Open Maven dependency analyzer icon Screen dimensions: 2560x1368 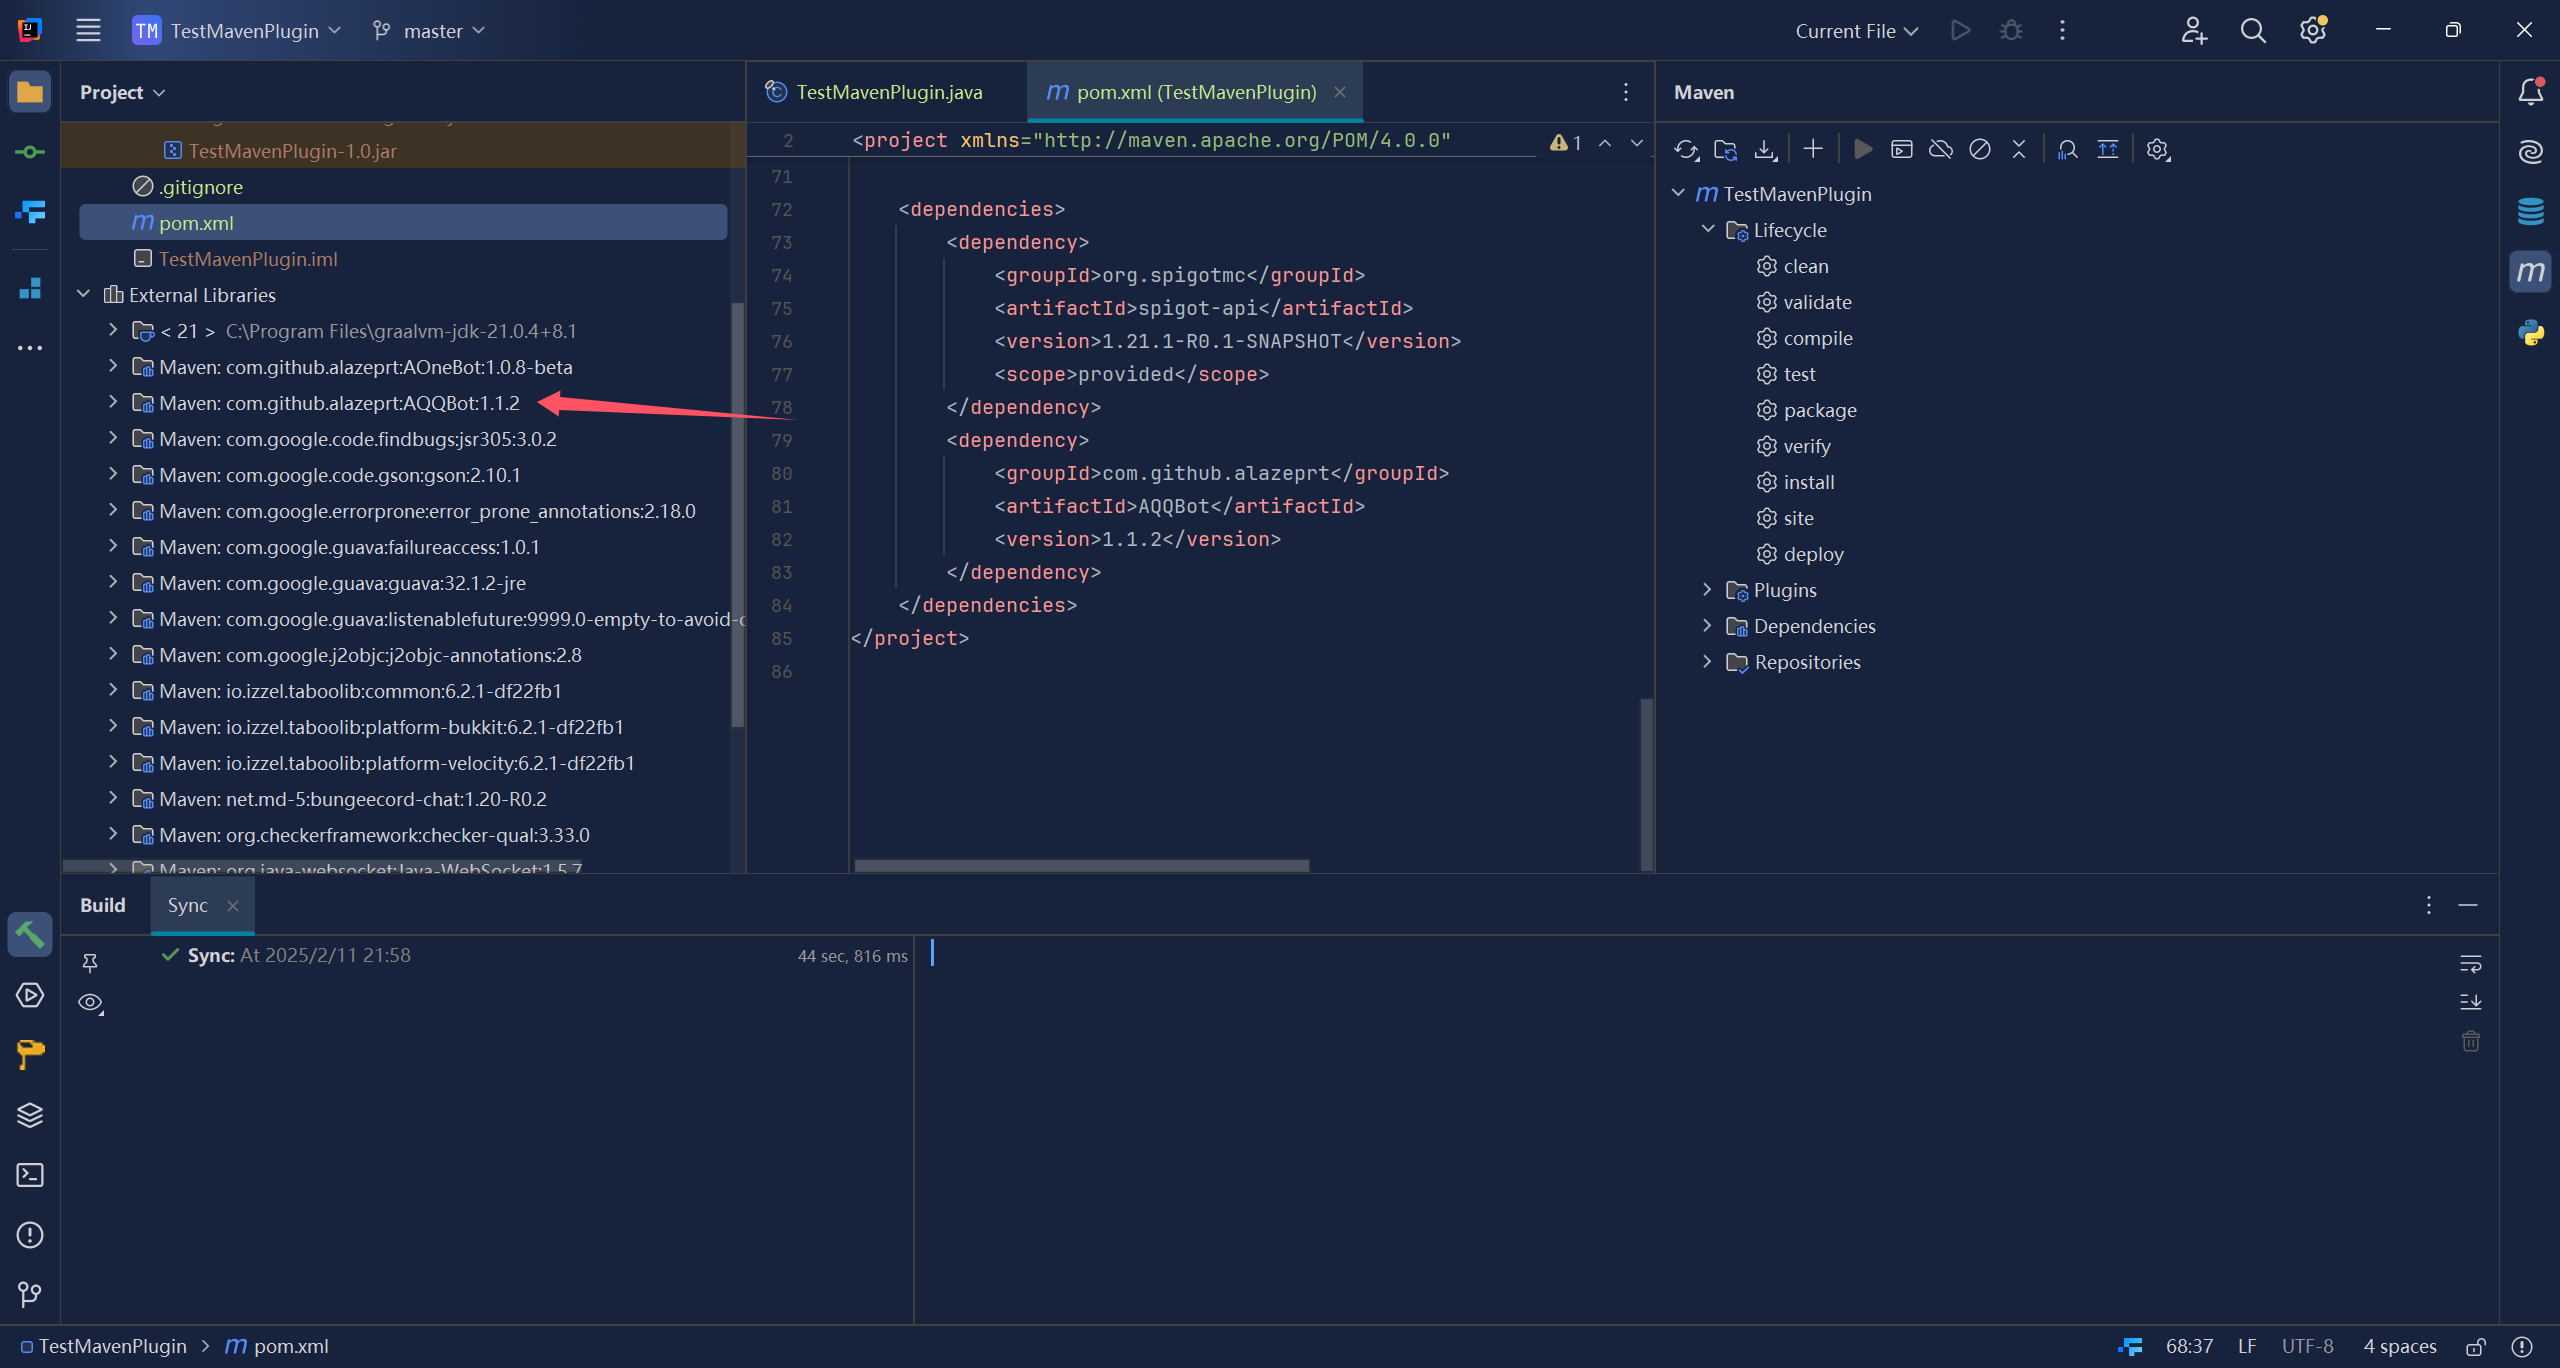coord(2067,150)
